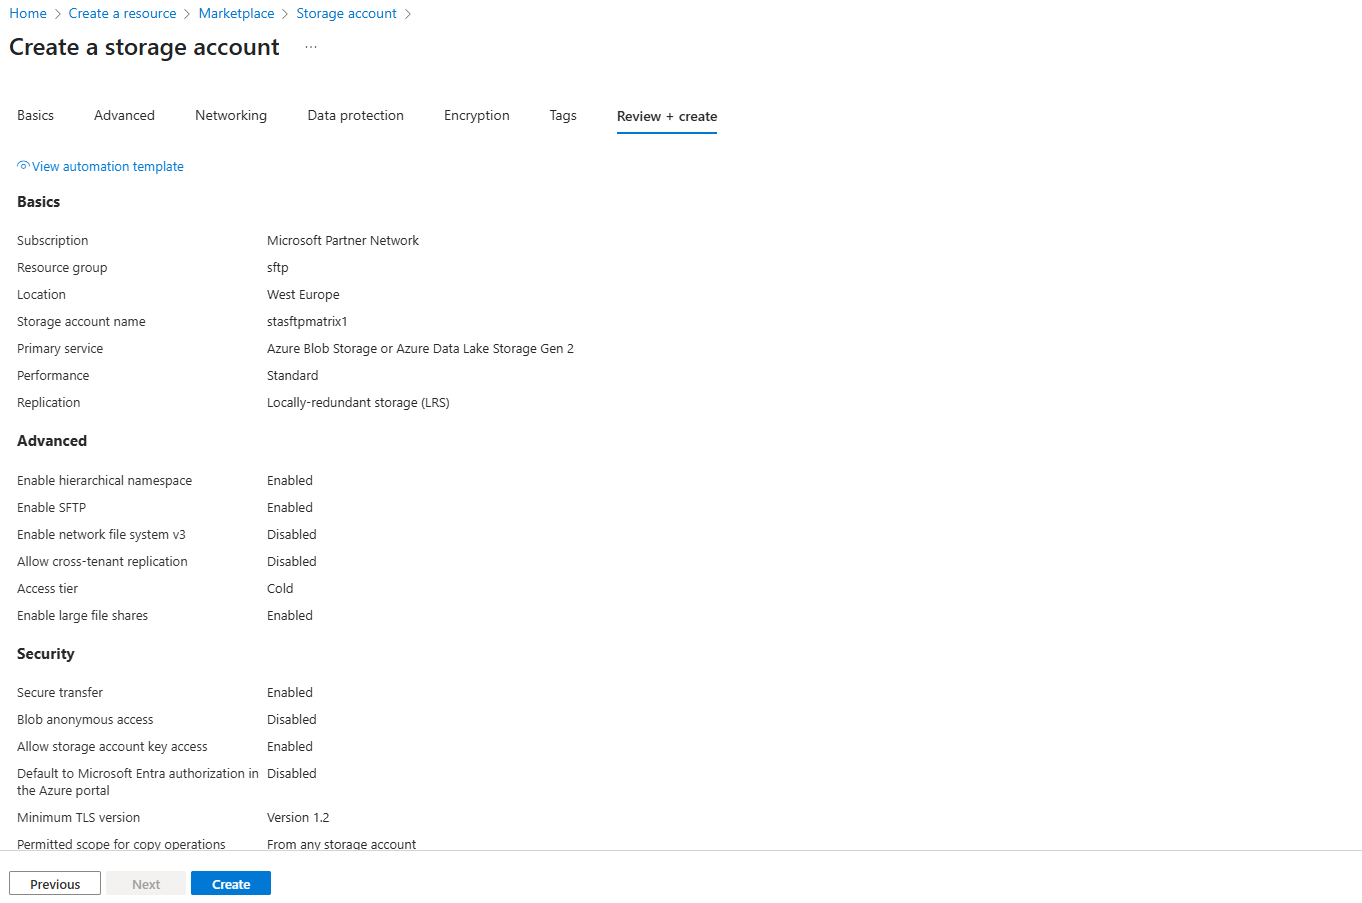Viewport: 1362px width, 903px height.
Task: Click Allow cross-tenant replication label
Action: click(x=102, y=562)
